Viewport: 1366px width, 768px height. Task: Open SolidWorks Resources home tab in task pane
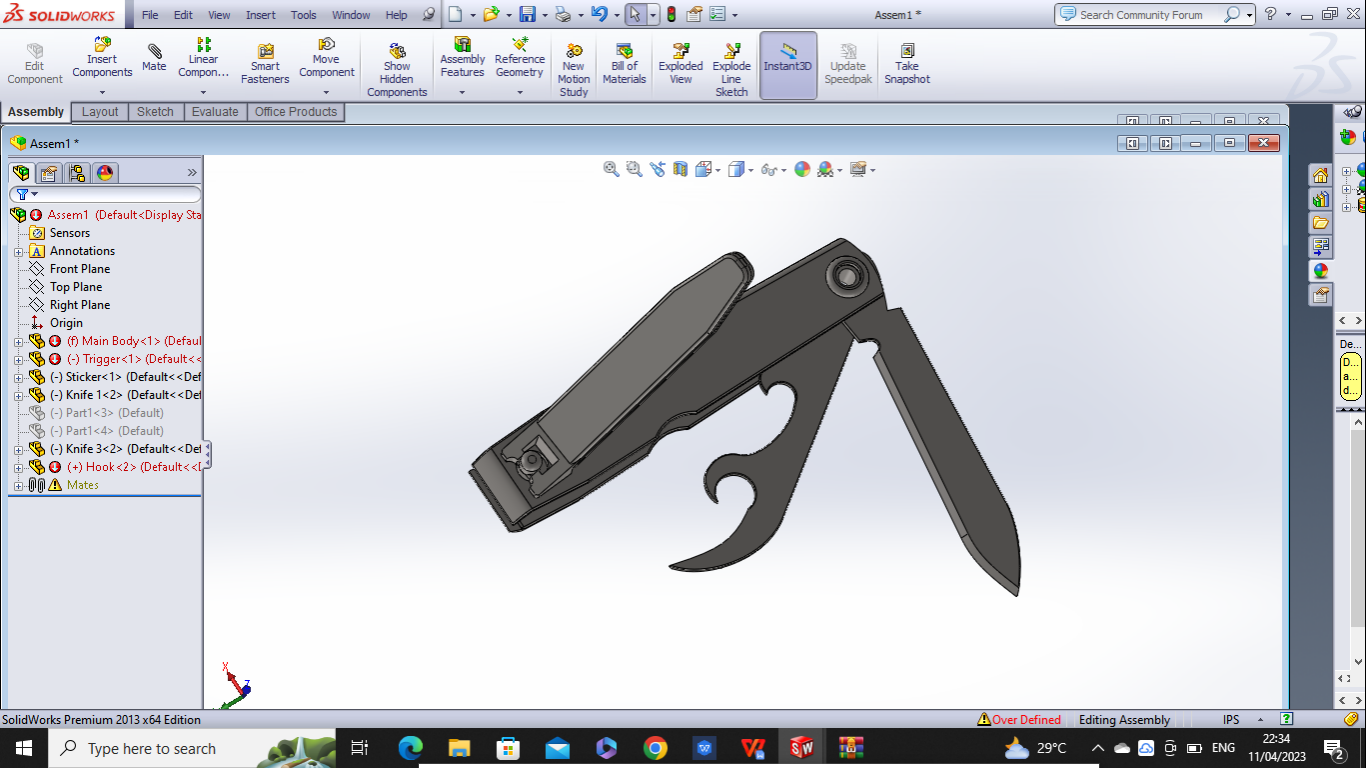pyautogui.click(x=1321, y=175)
